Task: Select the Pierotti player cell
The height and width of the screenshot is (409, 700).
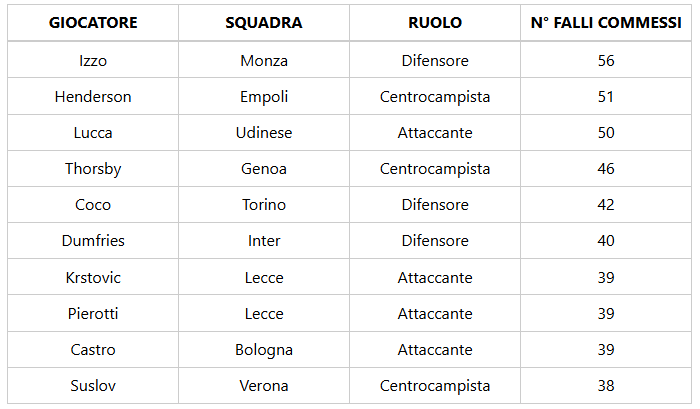Action: click(93, 314)
